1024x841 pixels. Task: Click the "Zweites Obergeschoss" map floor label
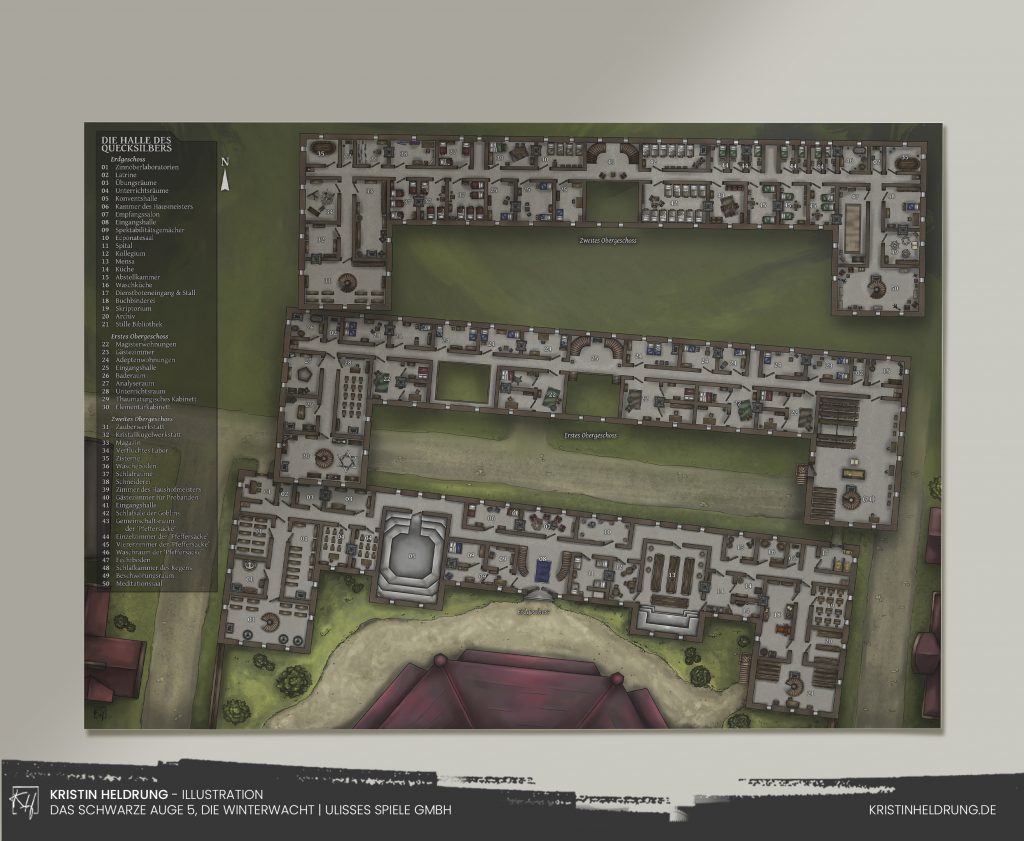point(607,240)
